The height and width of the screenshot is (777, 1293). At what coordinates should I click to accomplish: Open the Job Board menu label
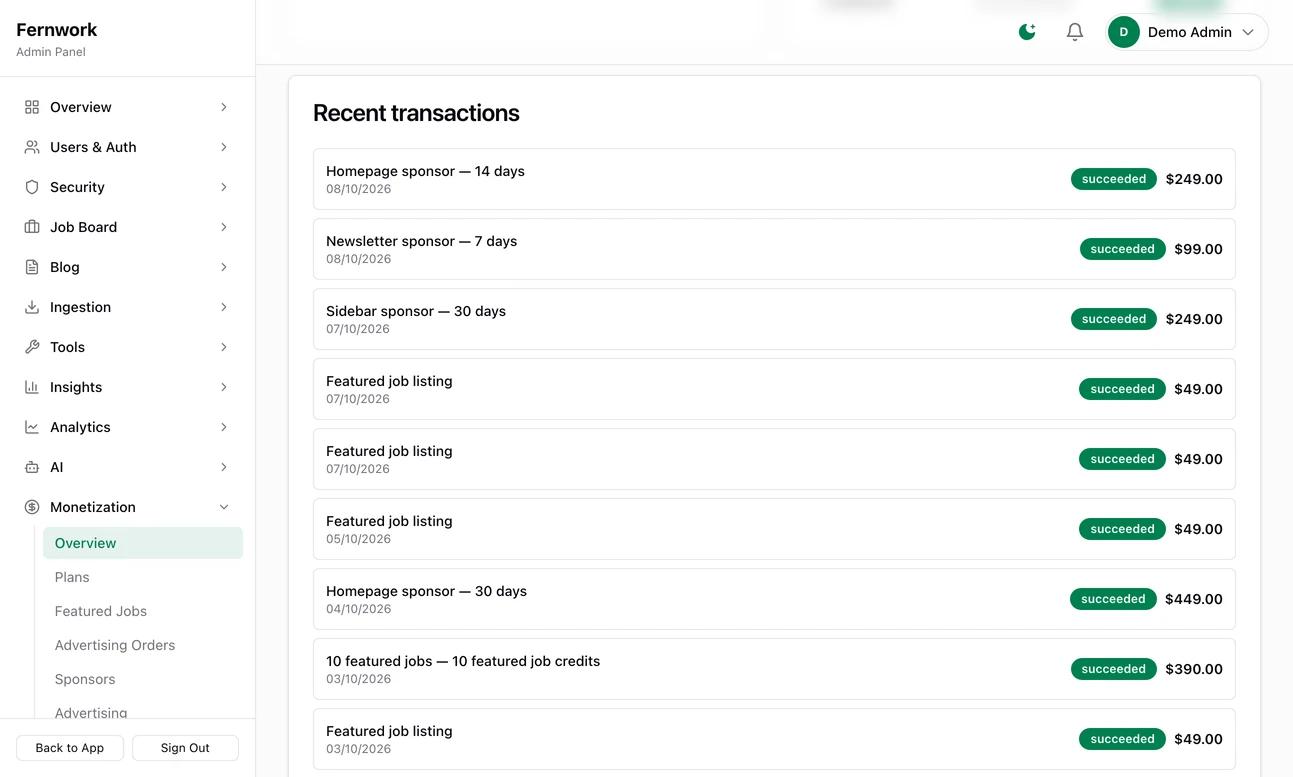click(x=83, y=227)
